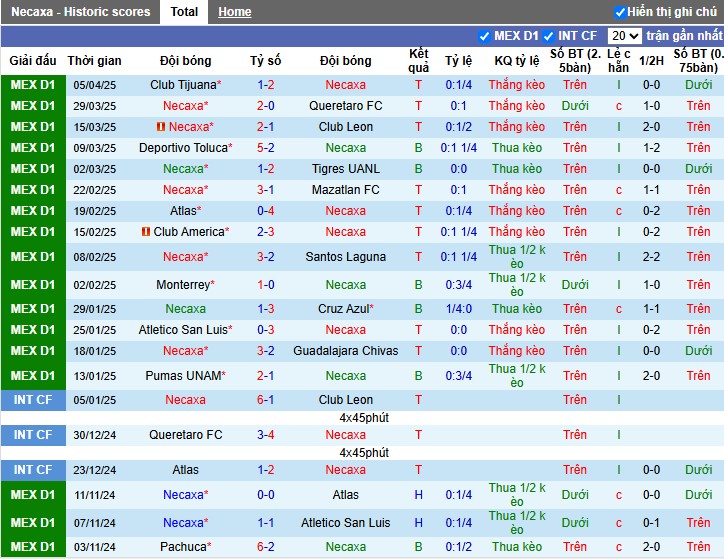Open Deportivo Toluca team link

(x=183, y=148)
